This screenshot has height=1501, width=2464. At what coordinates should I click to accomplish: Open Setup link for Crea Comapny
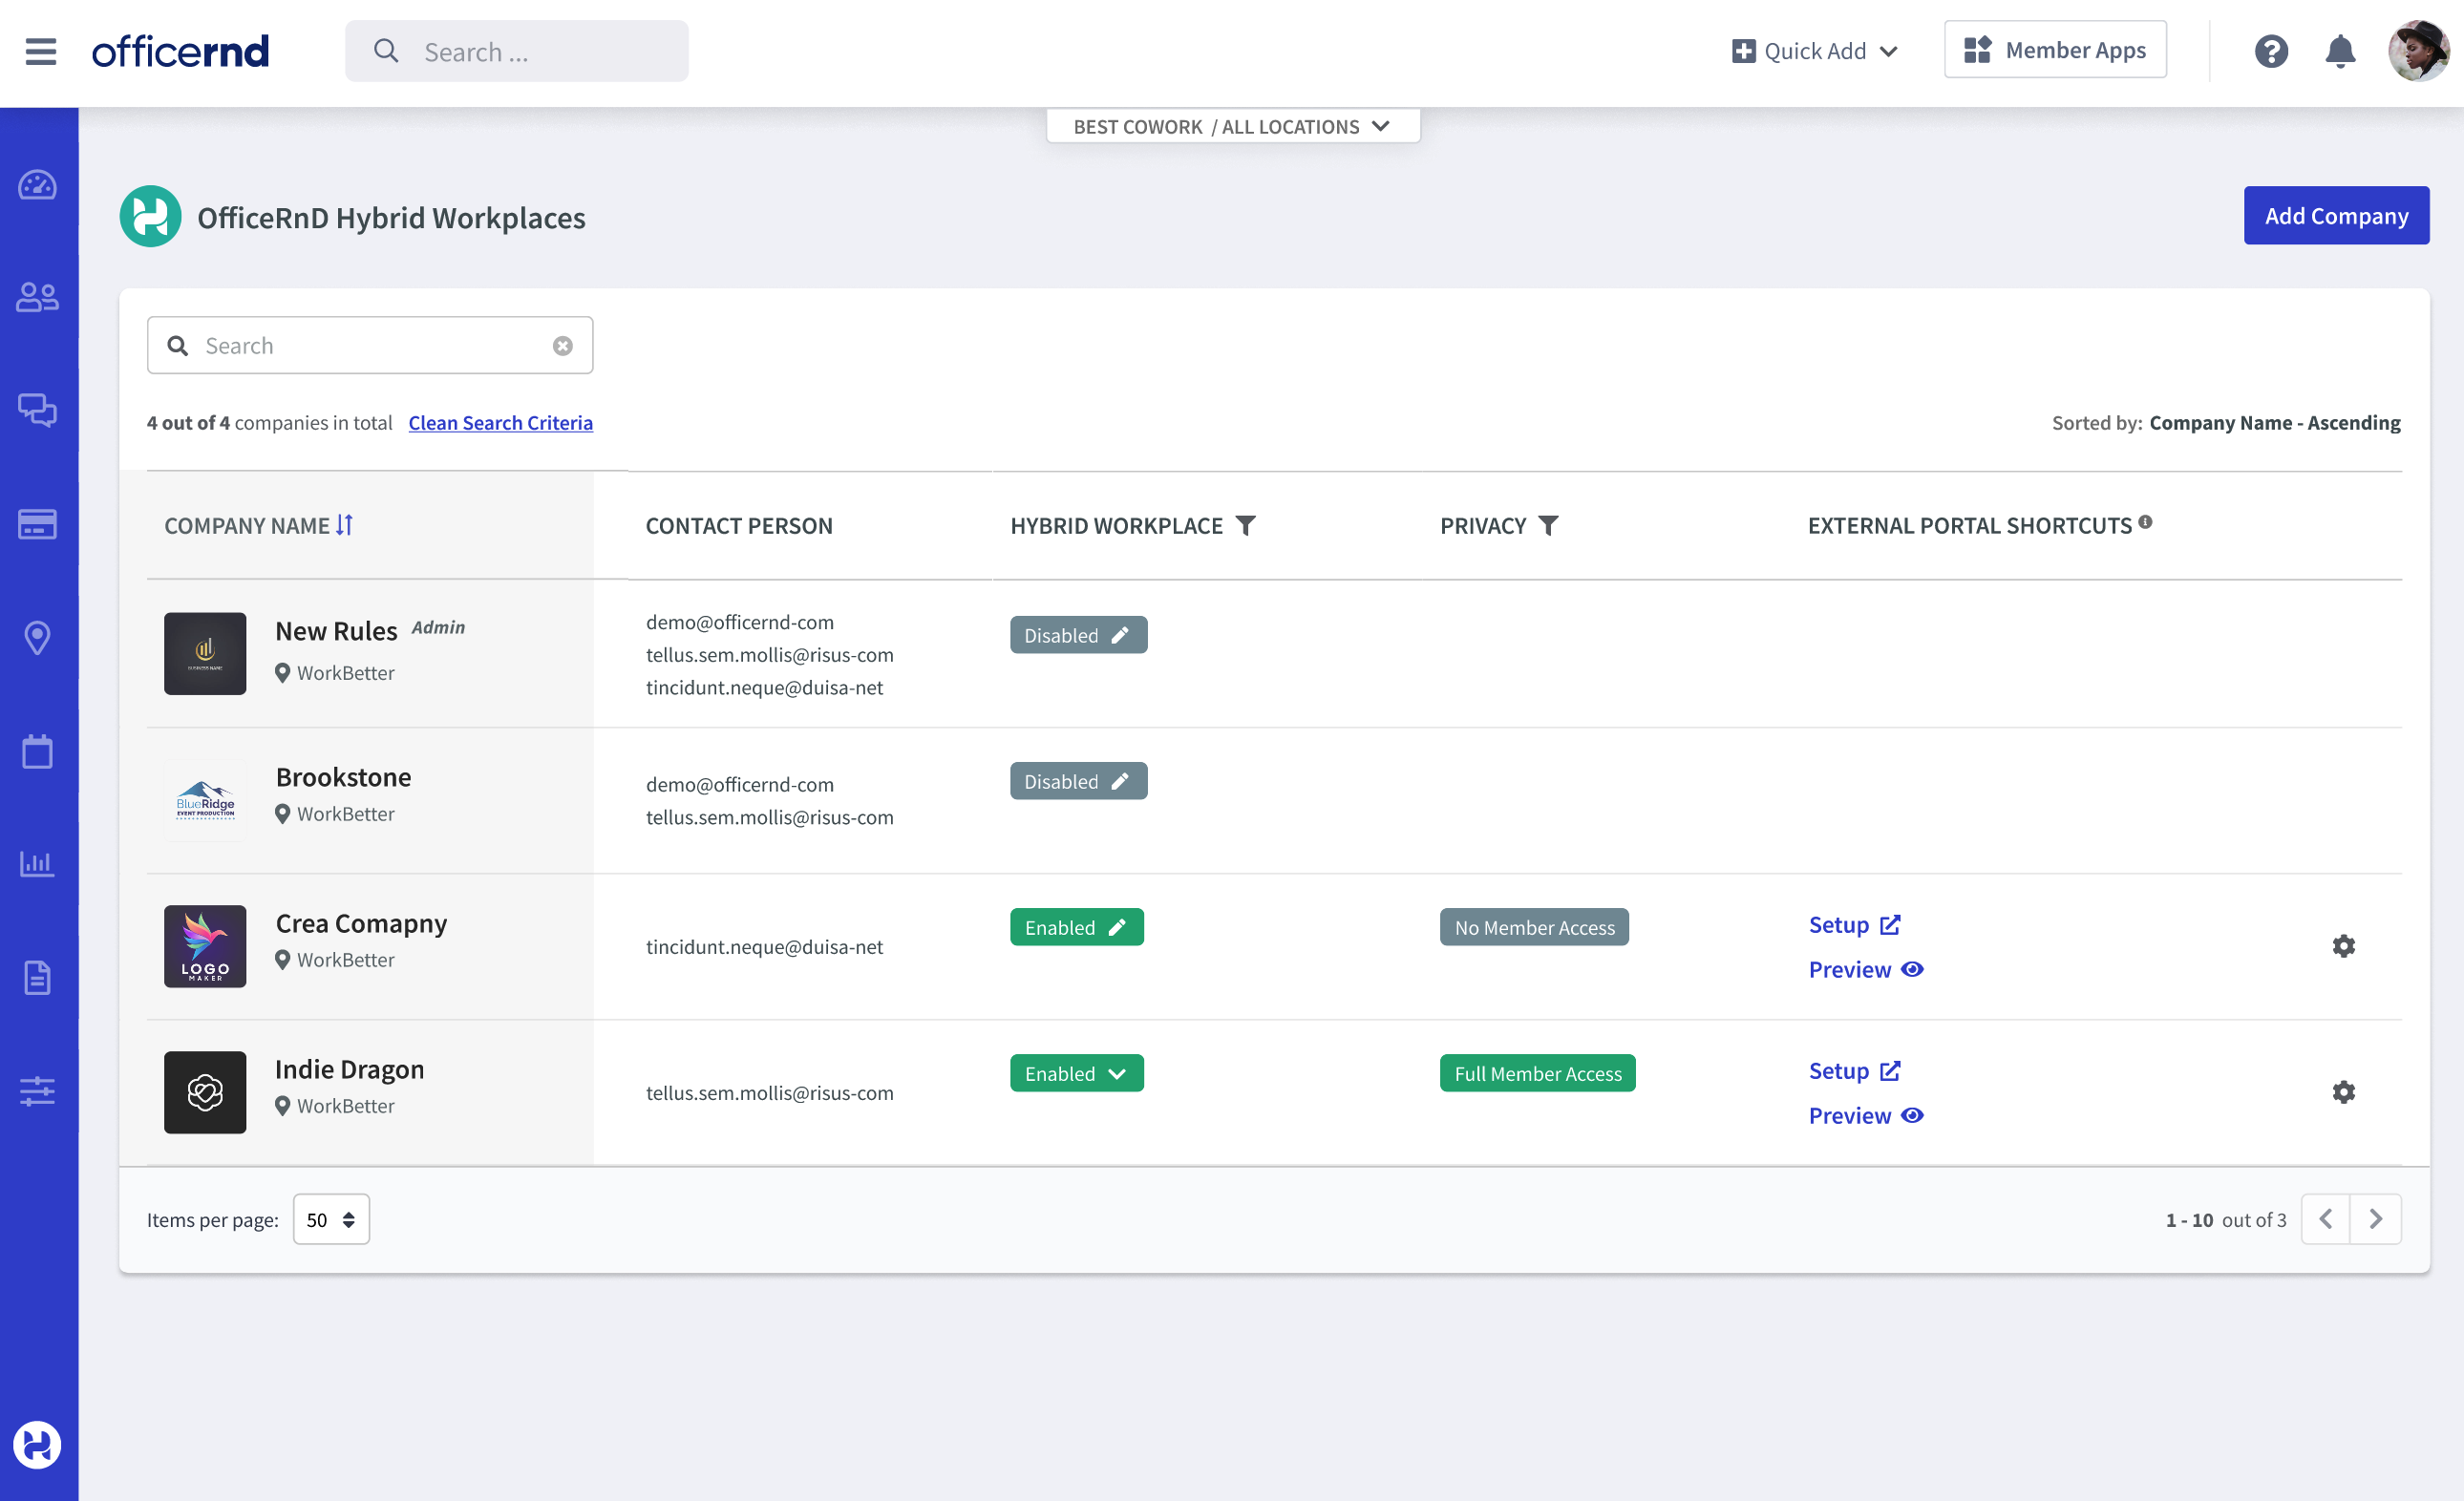click(1855, 925)
